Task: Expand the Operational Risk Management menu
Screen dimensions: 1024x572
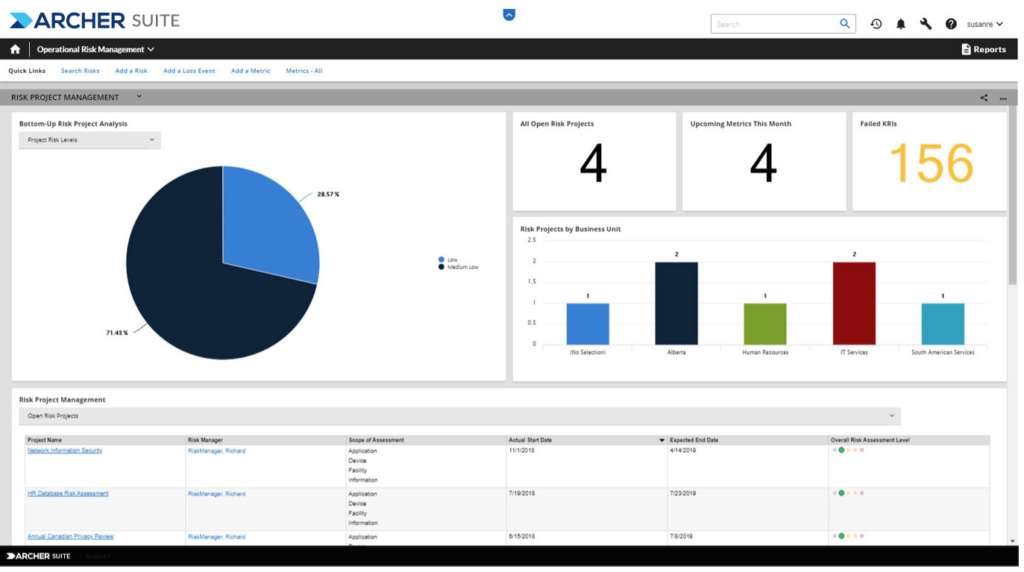Action: point(96,49)
